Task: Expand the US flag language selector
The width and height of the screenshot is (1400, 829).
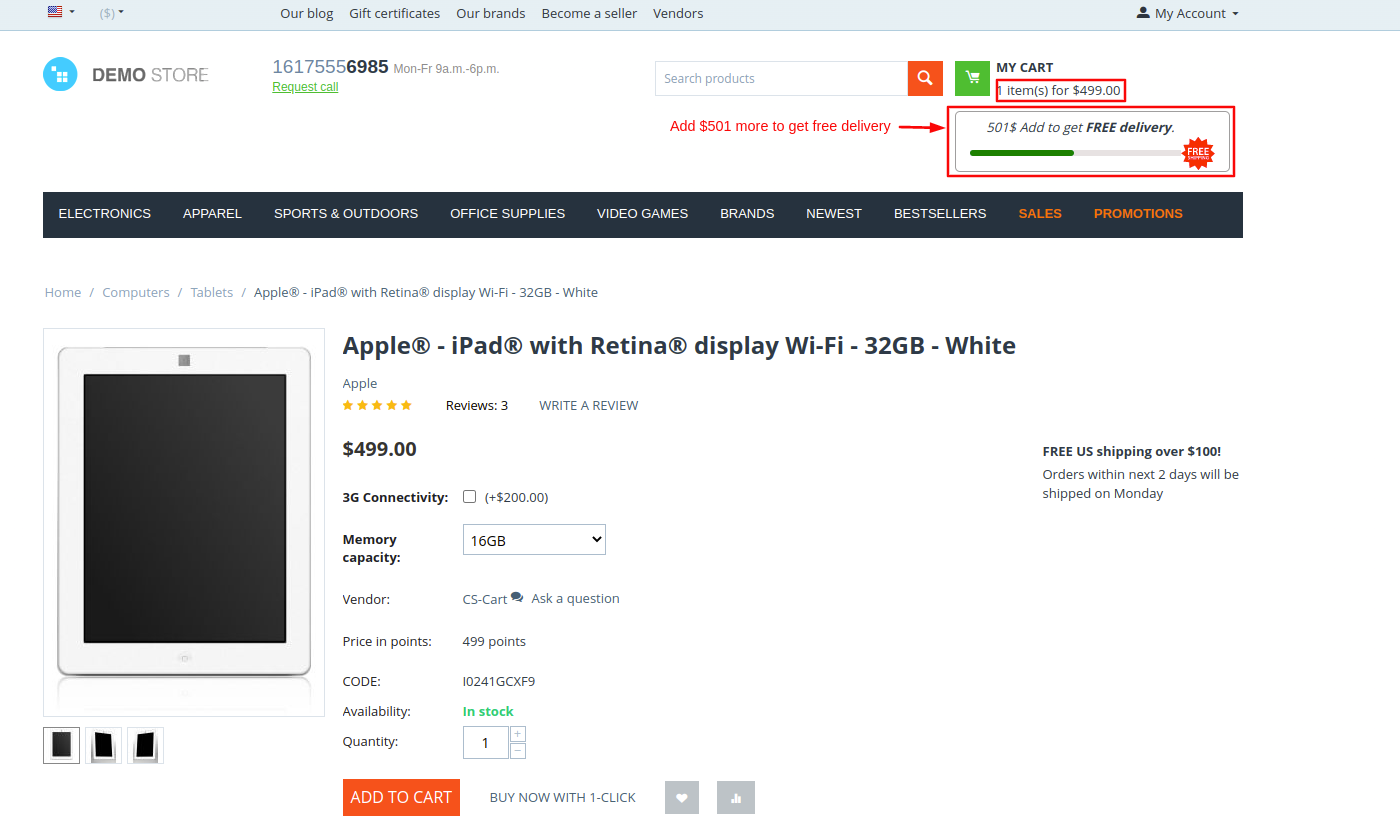Action: click(61, 13)
